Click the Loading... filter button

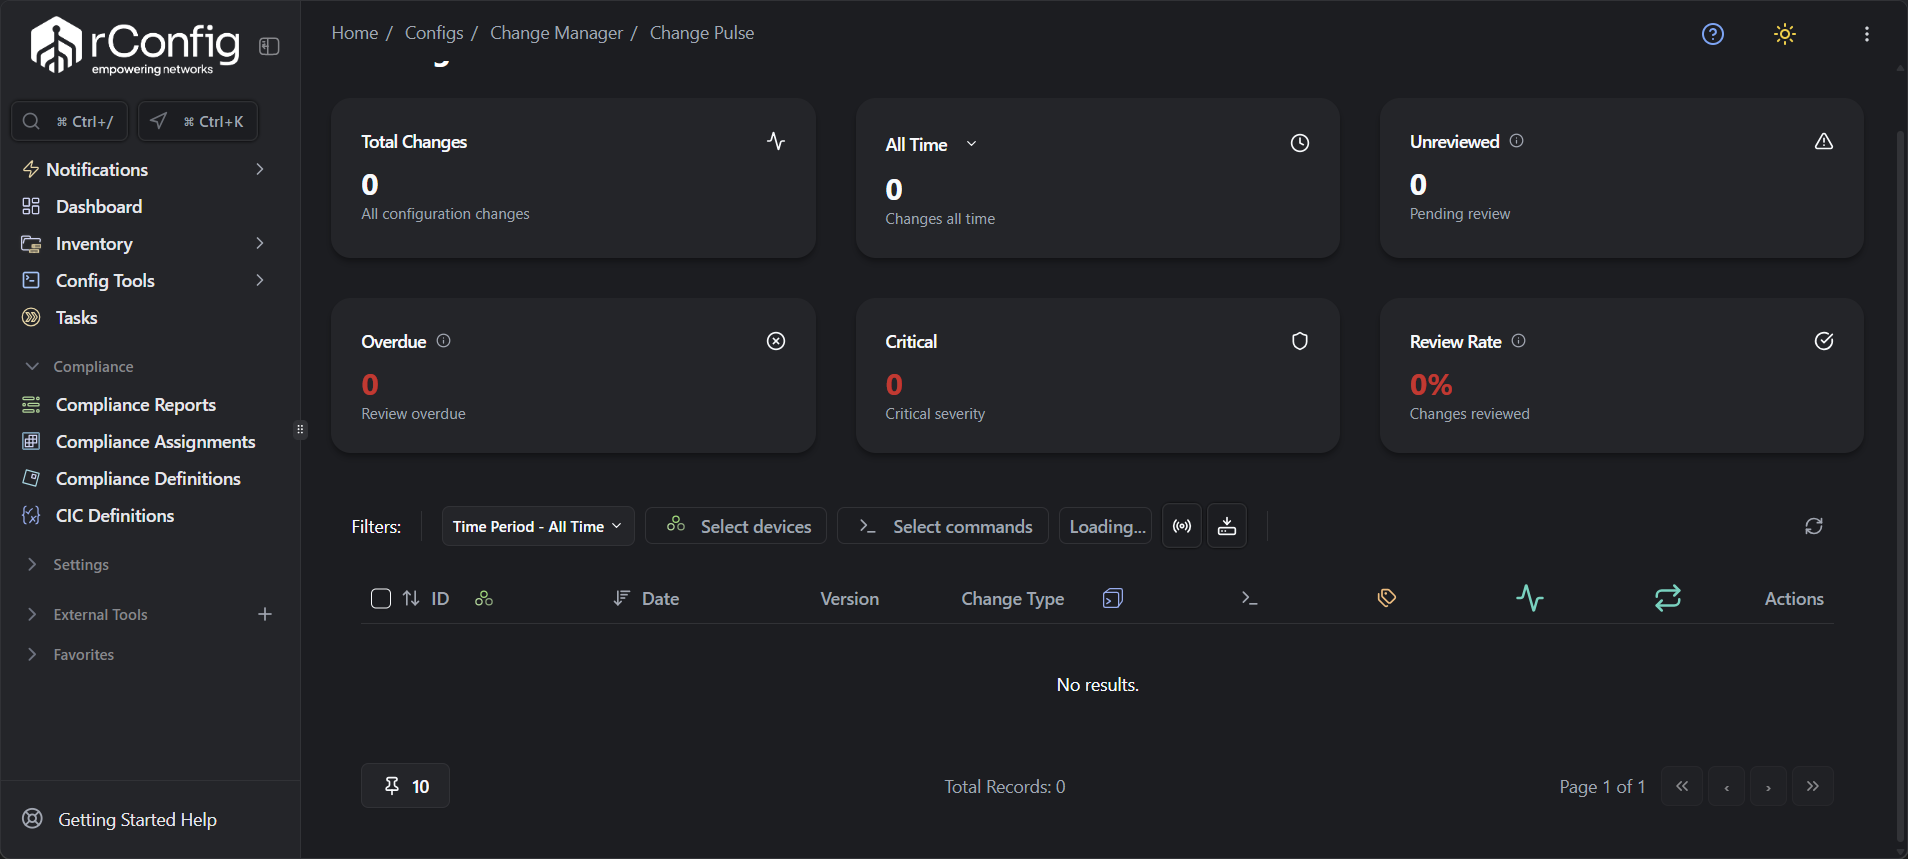tap(1106, 526)
